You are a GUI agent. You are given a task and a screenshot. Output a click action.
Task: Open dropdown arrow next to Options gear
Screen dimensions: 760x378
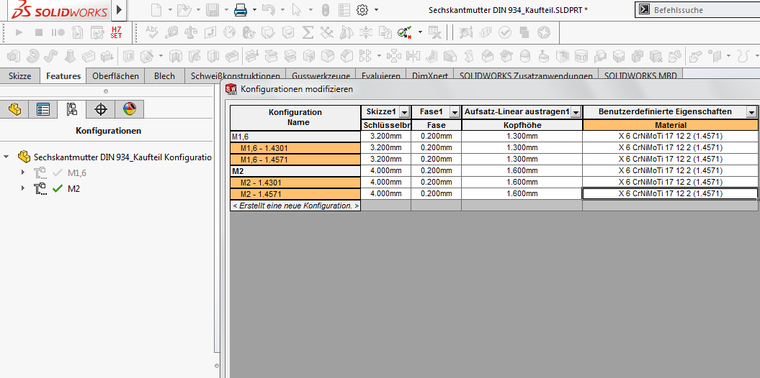click(x=377, y=10)
